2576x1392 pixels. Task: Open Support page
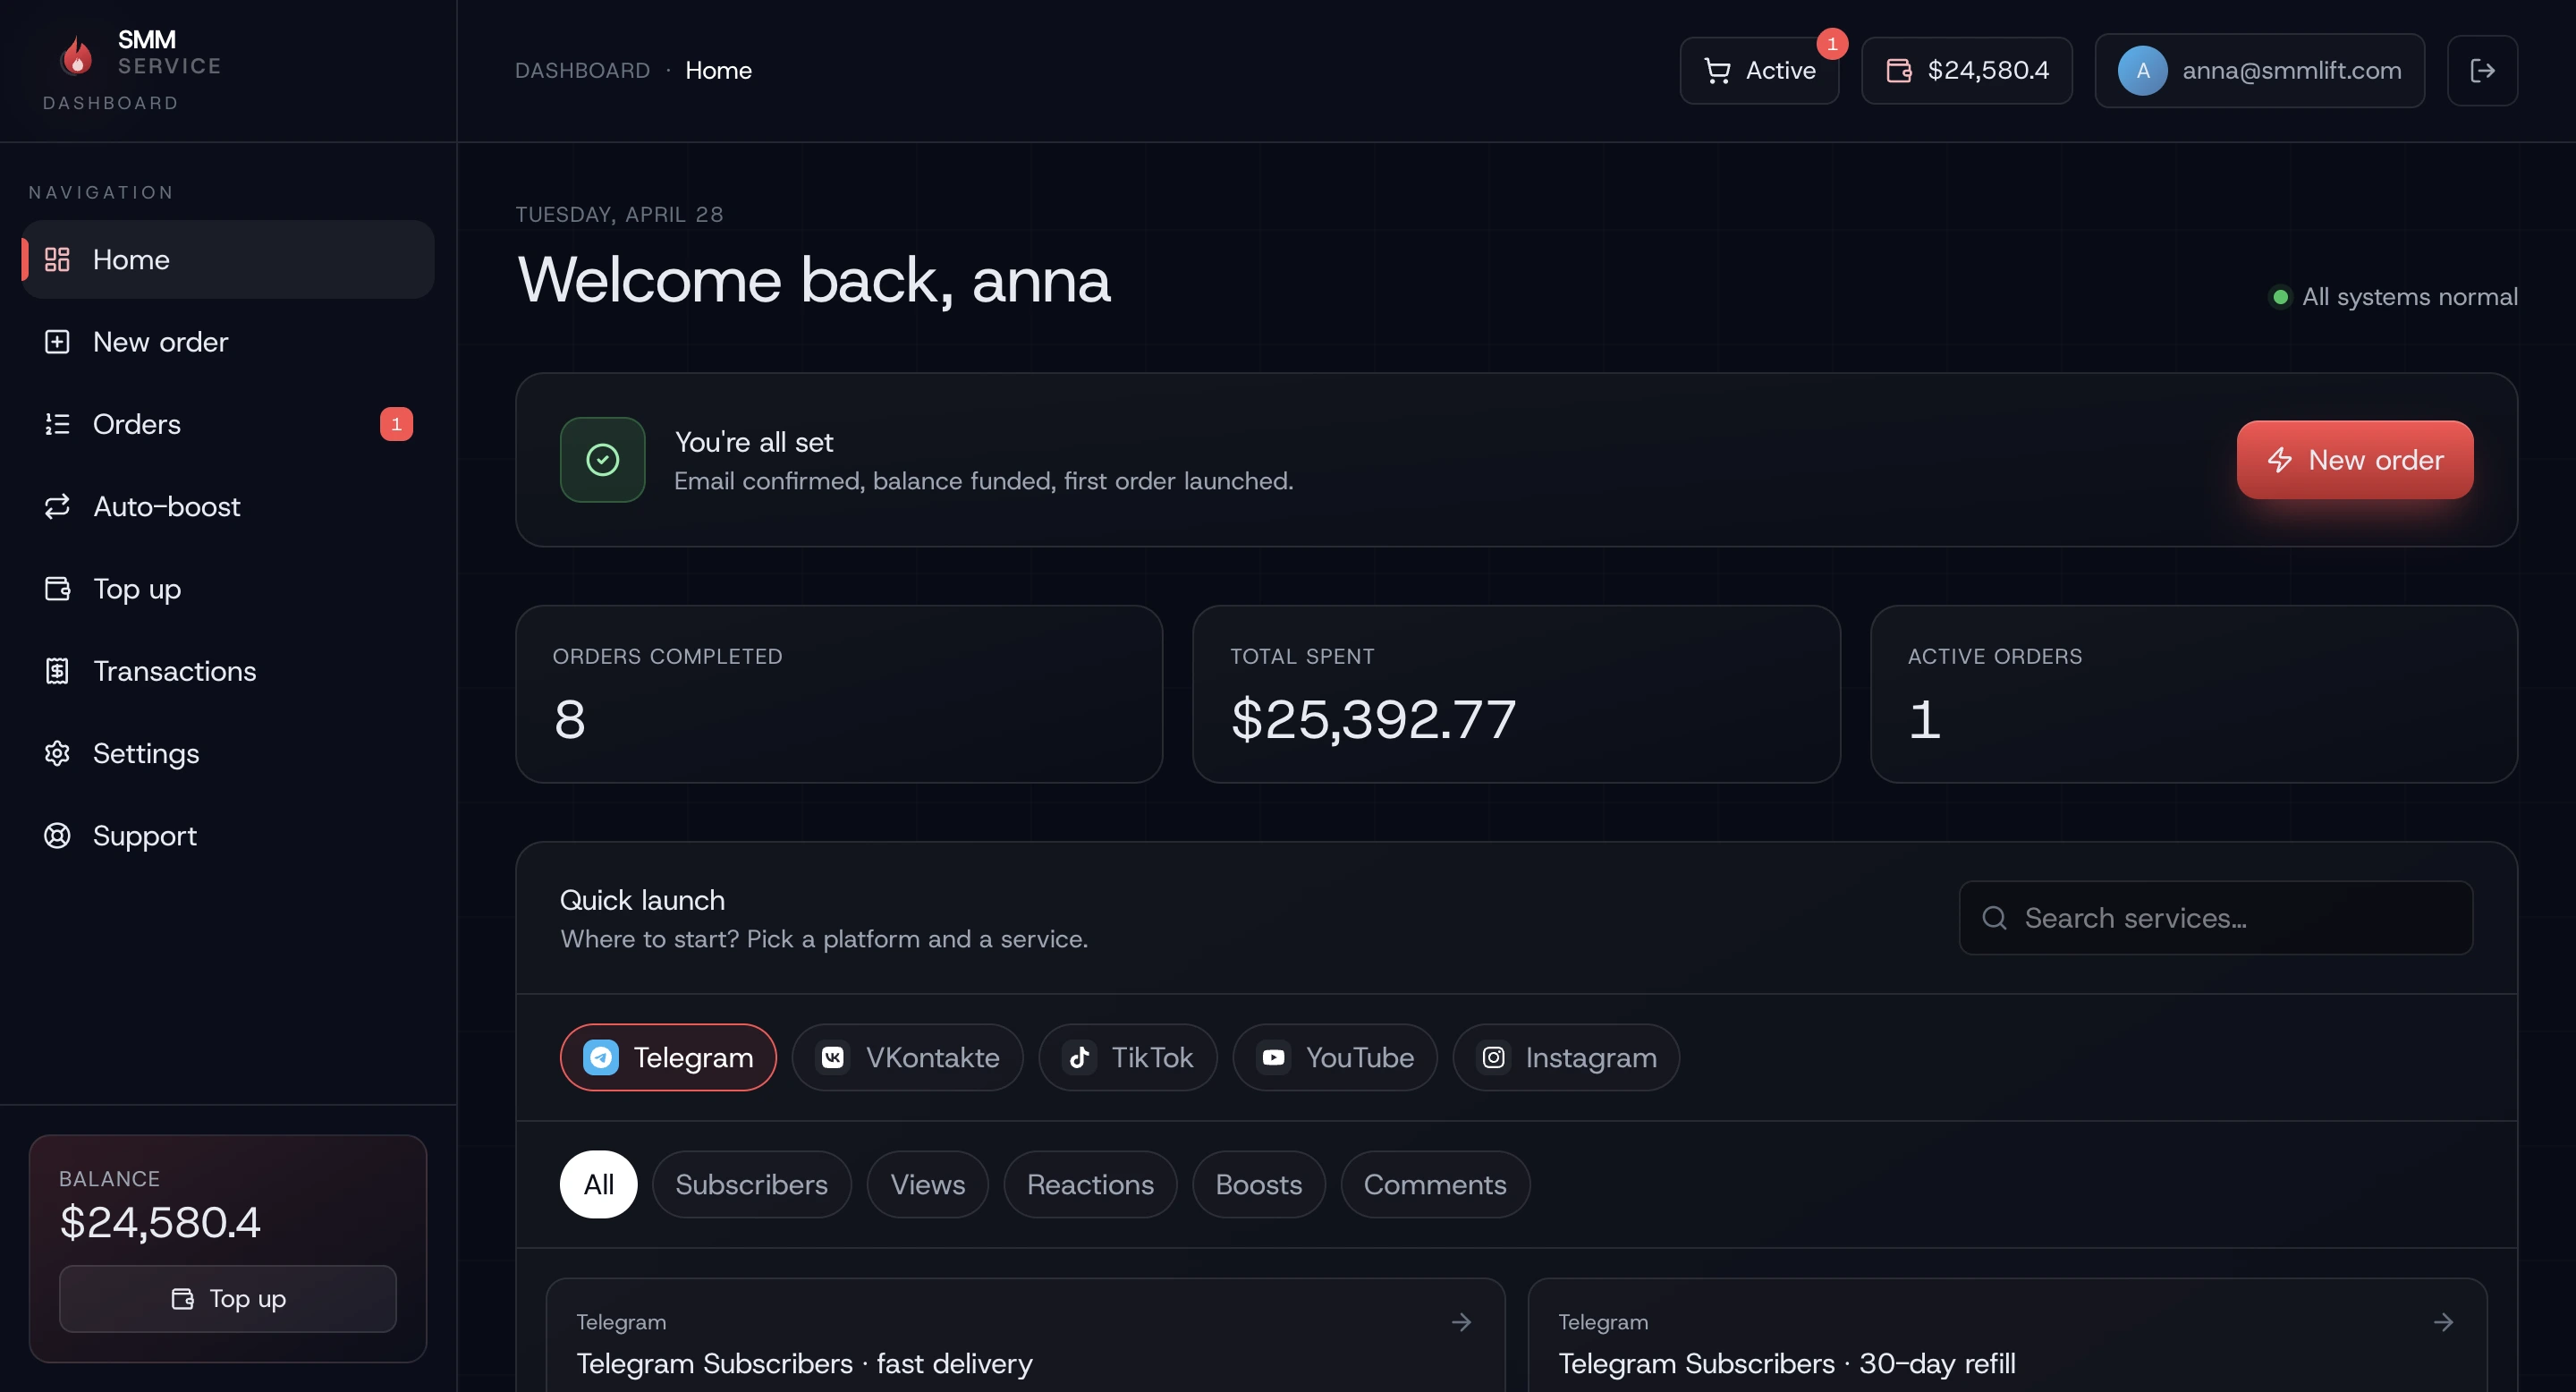tap(228, 835)
